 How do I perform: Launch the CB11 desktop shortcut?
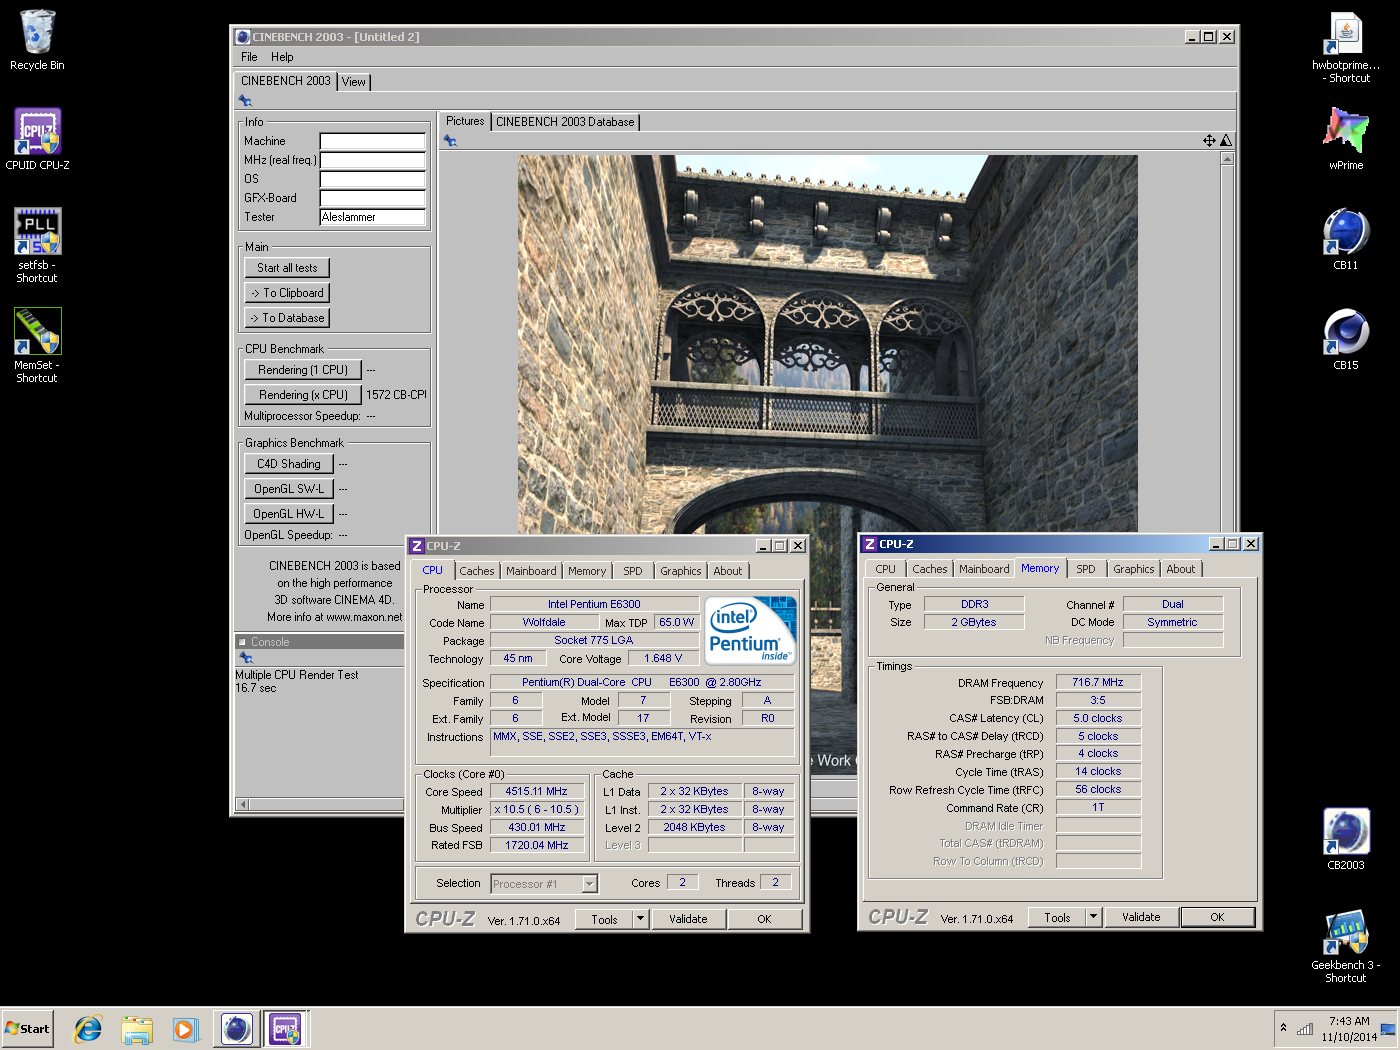(1346, 239)
